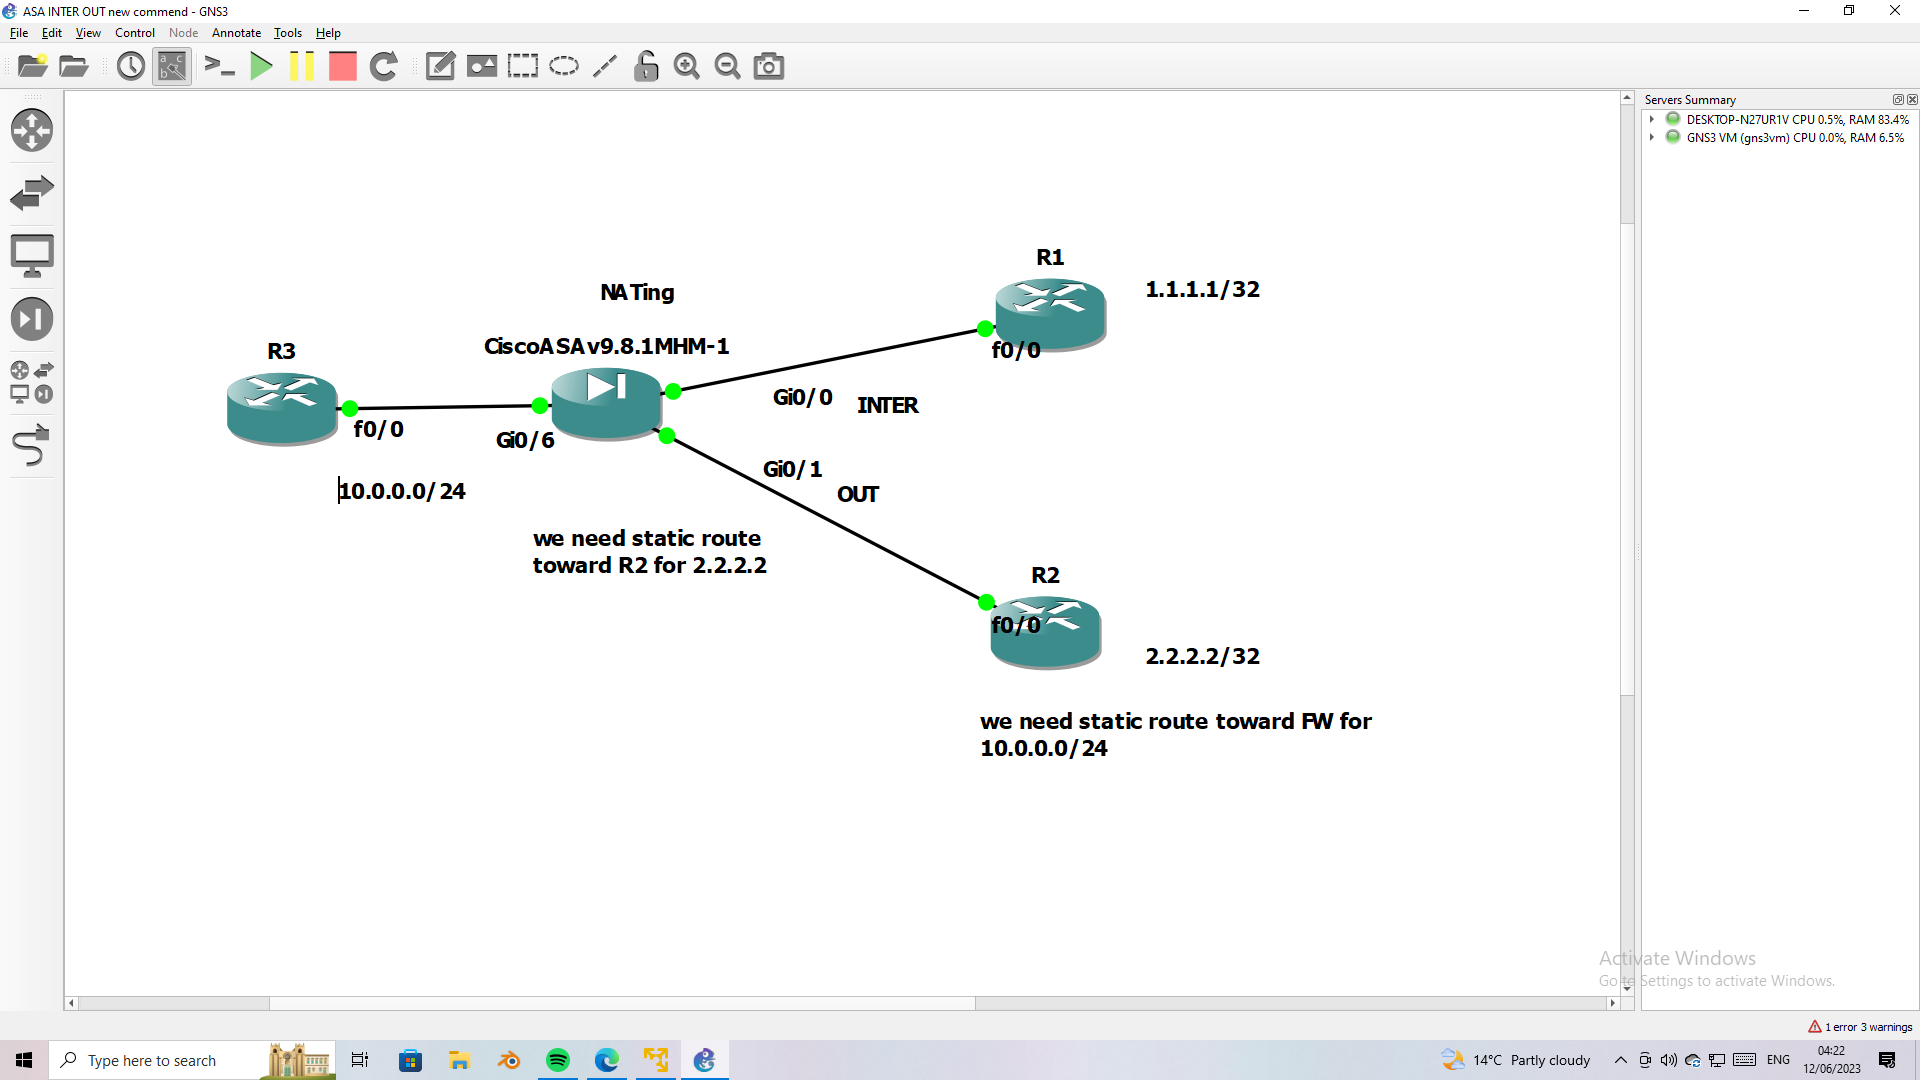
Task: Take a screenshot of the topology
Action: [768, 66]
